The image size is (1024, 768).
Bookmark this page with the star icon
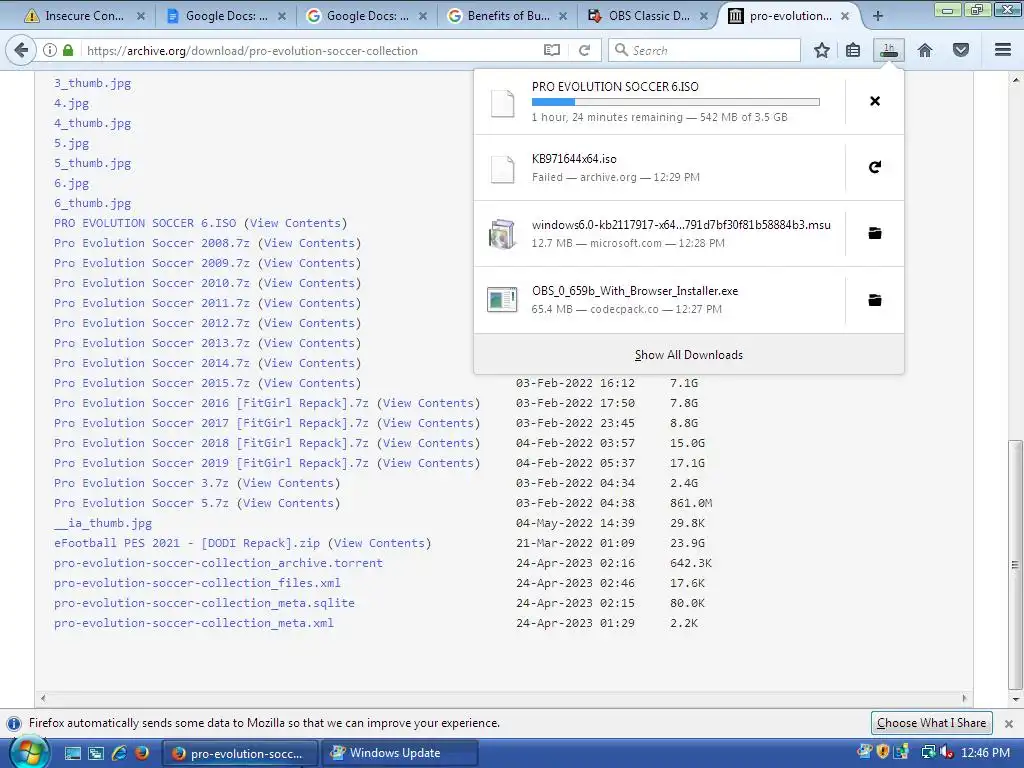[822, 50]
